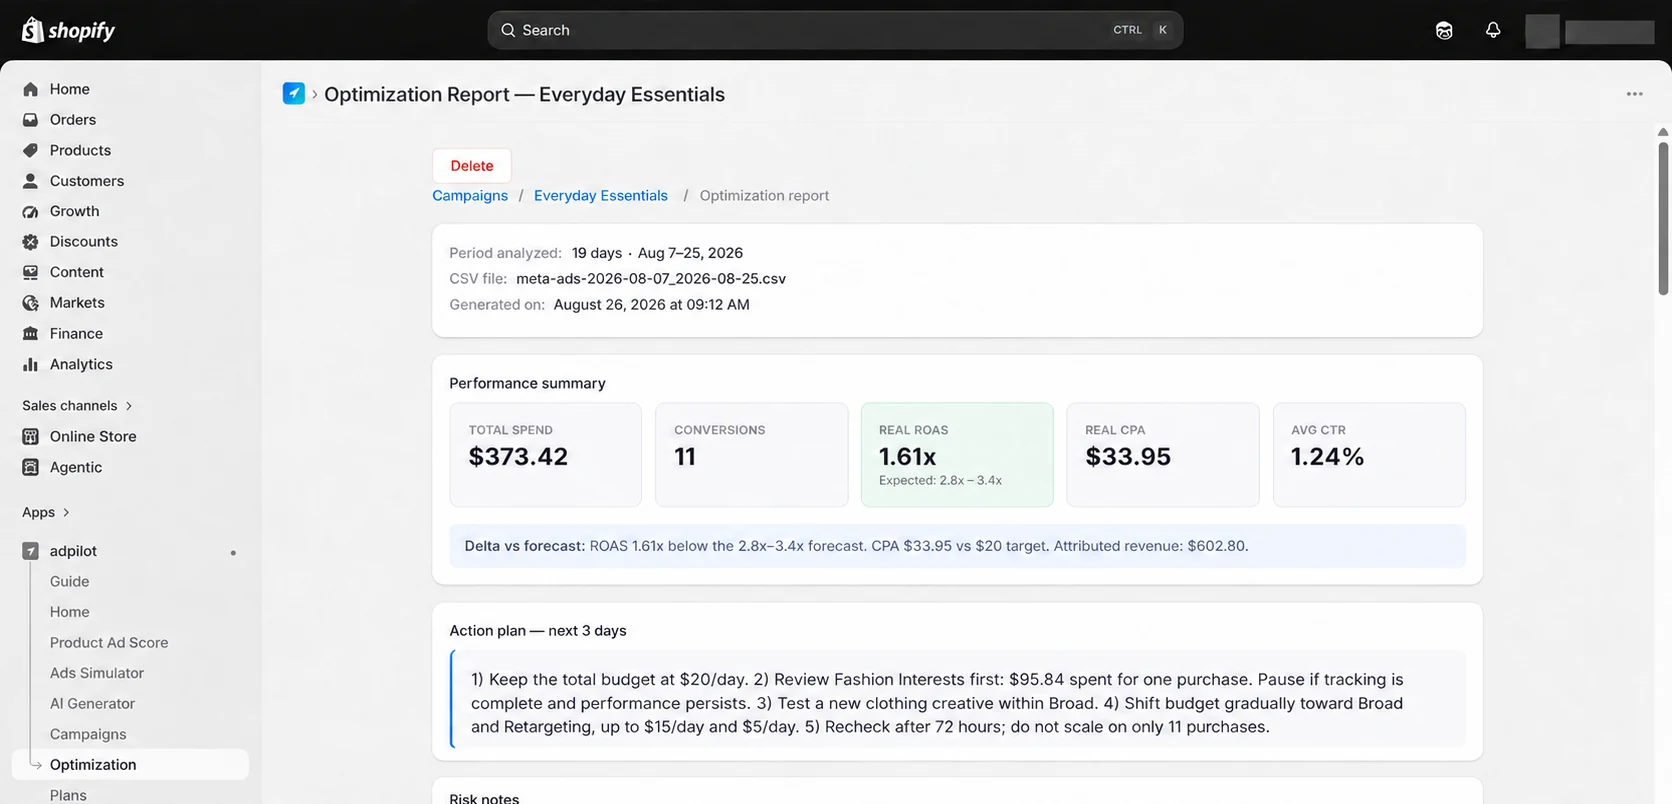The height and width of the screenshot is (804, 1672).
Task: Click the Growth target icon
Action: (x=31, y=211)
